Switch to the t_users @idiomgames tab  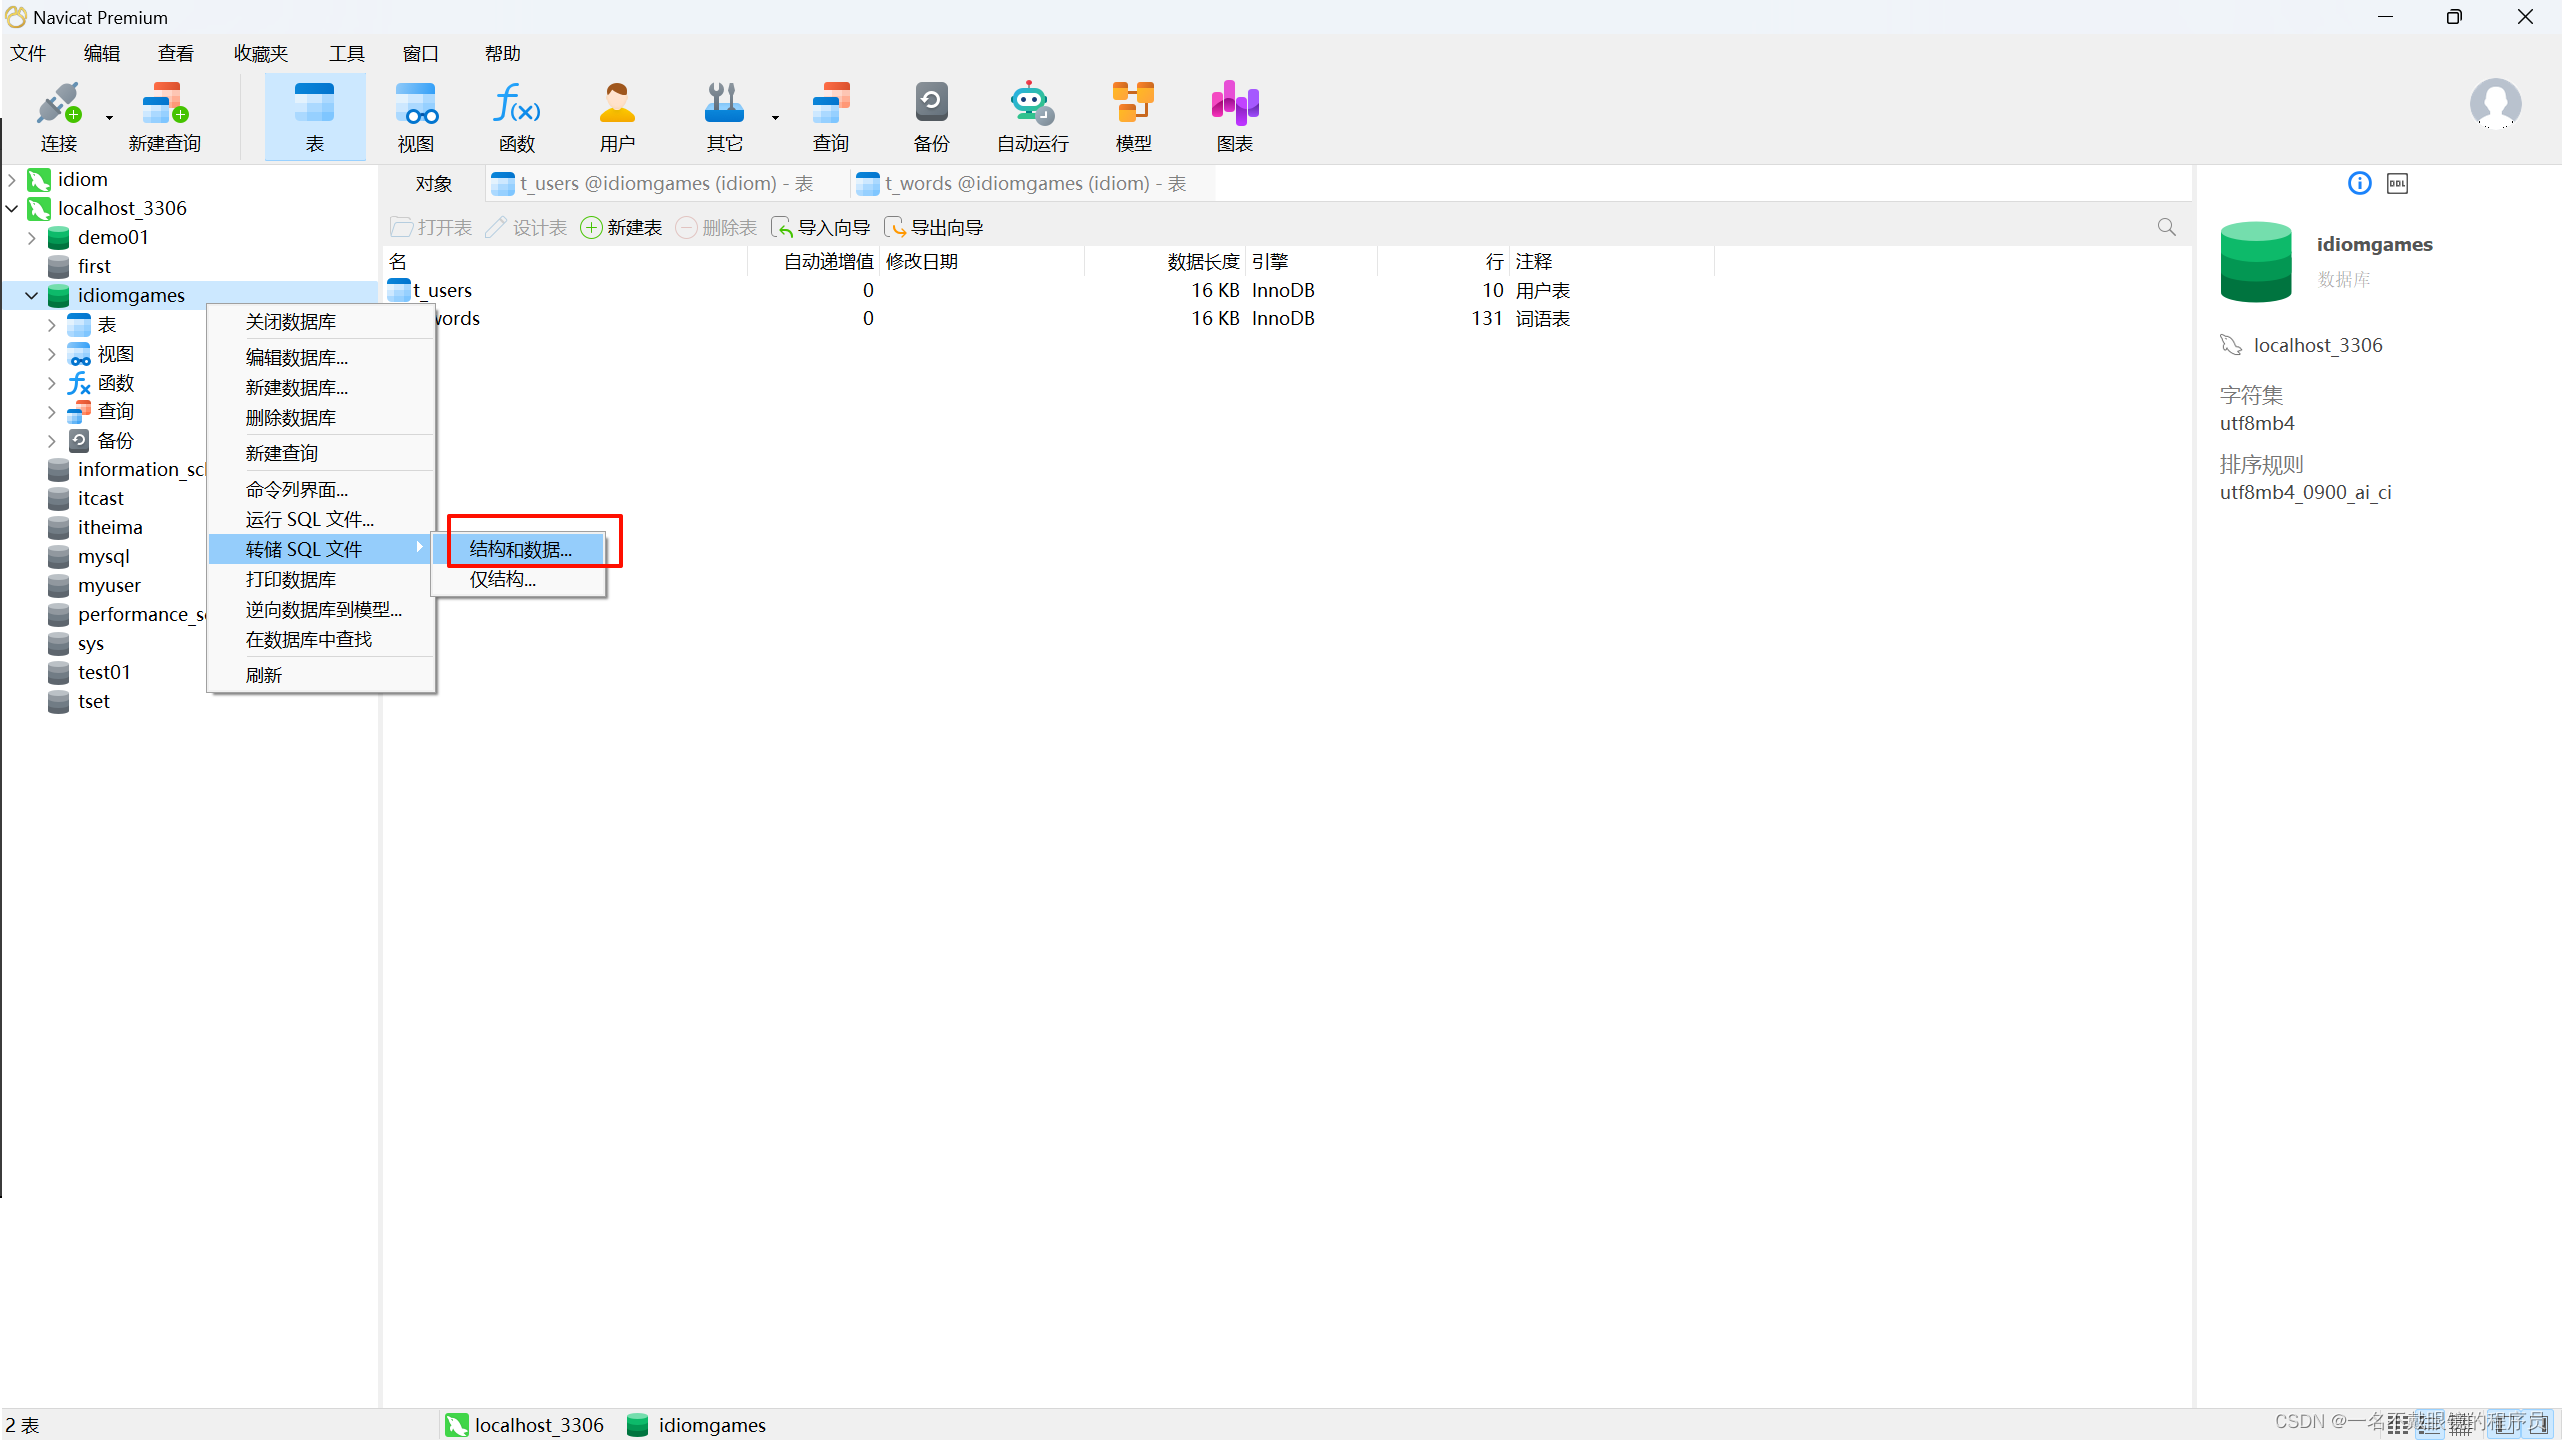point(666,183)
